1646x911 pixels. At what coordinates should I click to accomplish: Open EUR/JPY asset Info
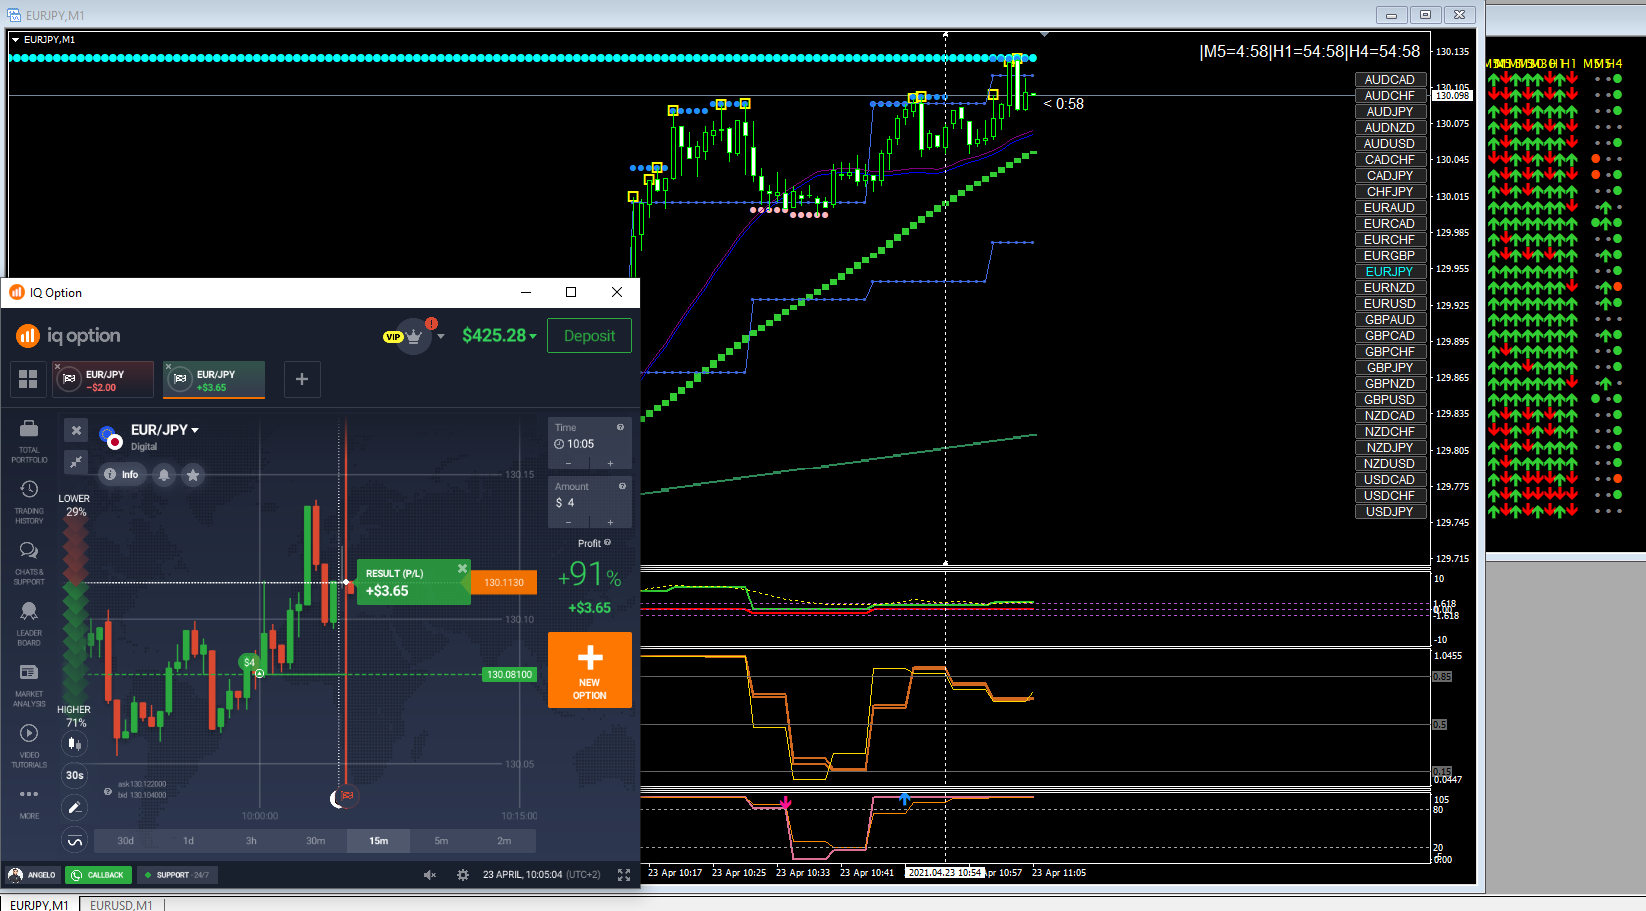click(x=121, y=475)
